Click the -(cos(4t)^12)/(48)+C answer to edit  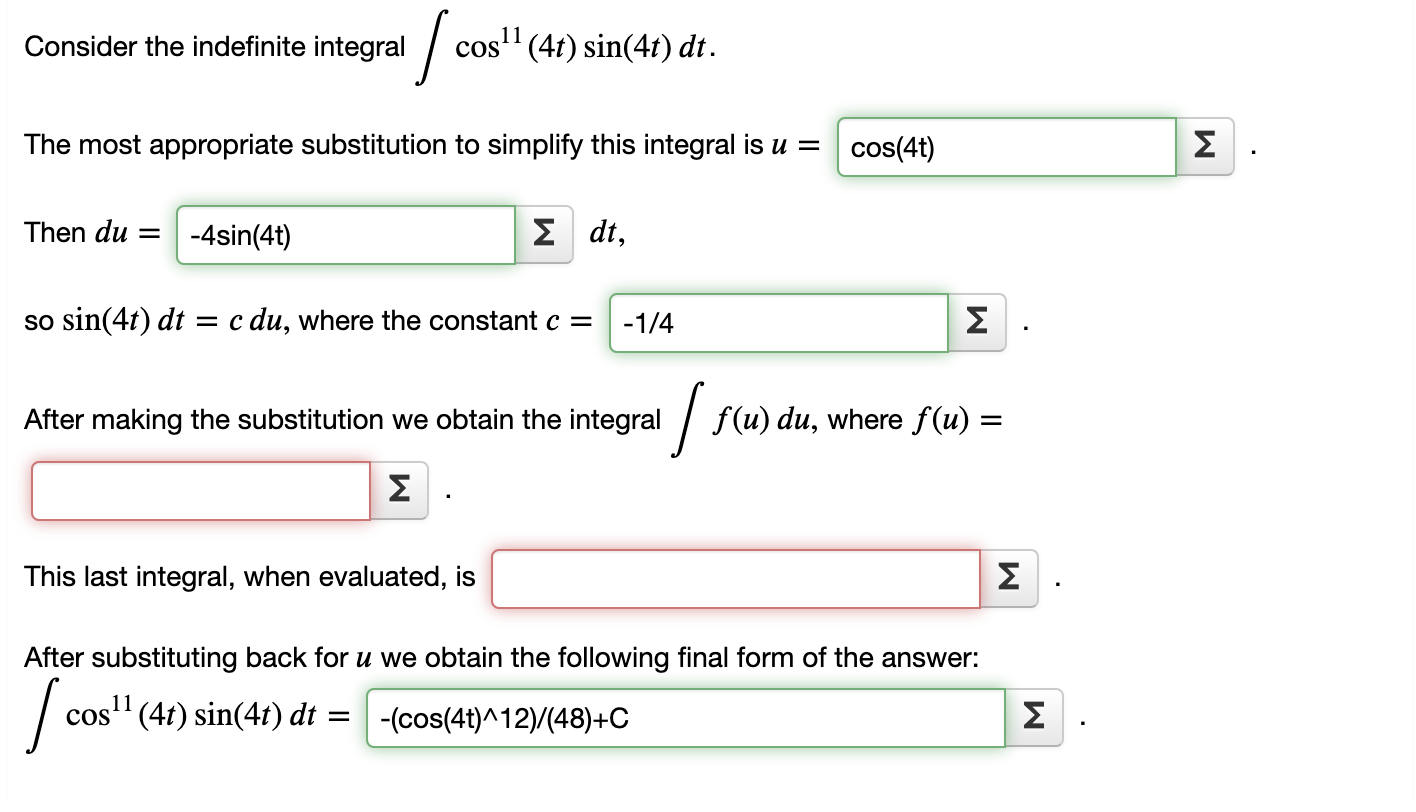pos(685,717)
